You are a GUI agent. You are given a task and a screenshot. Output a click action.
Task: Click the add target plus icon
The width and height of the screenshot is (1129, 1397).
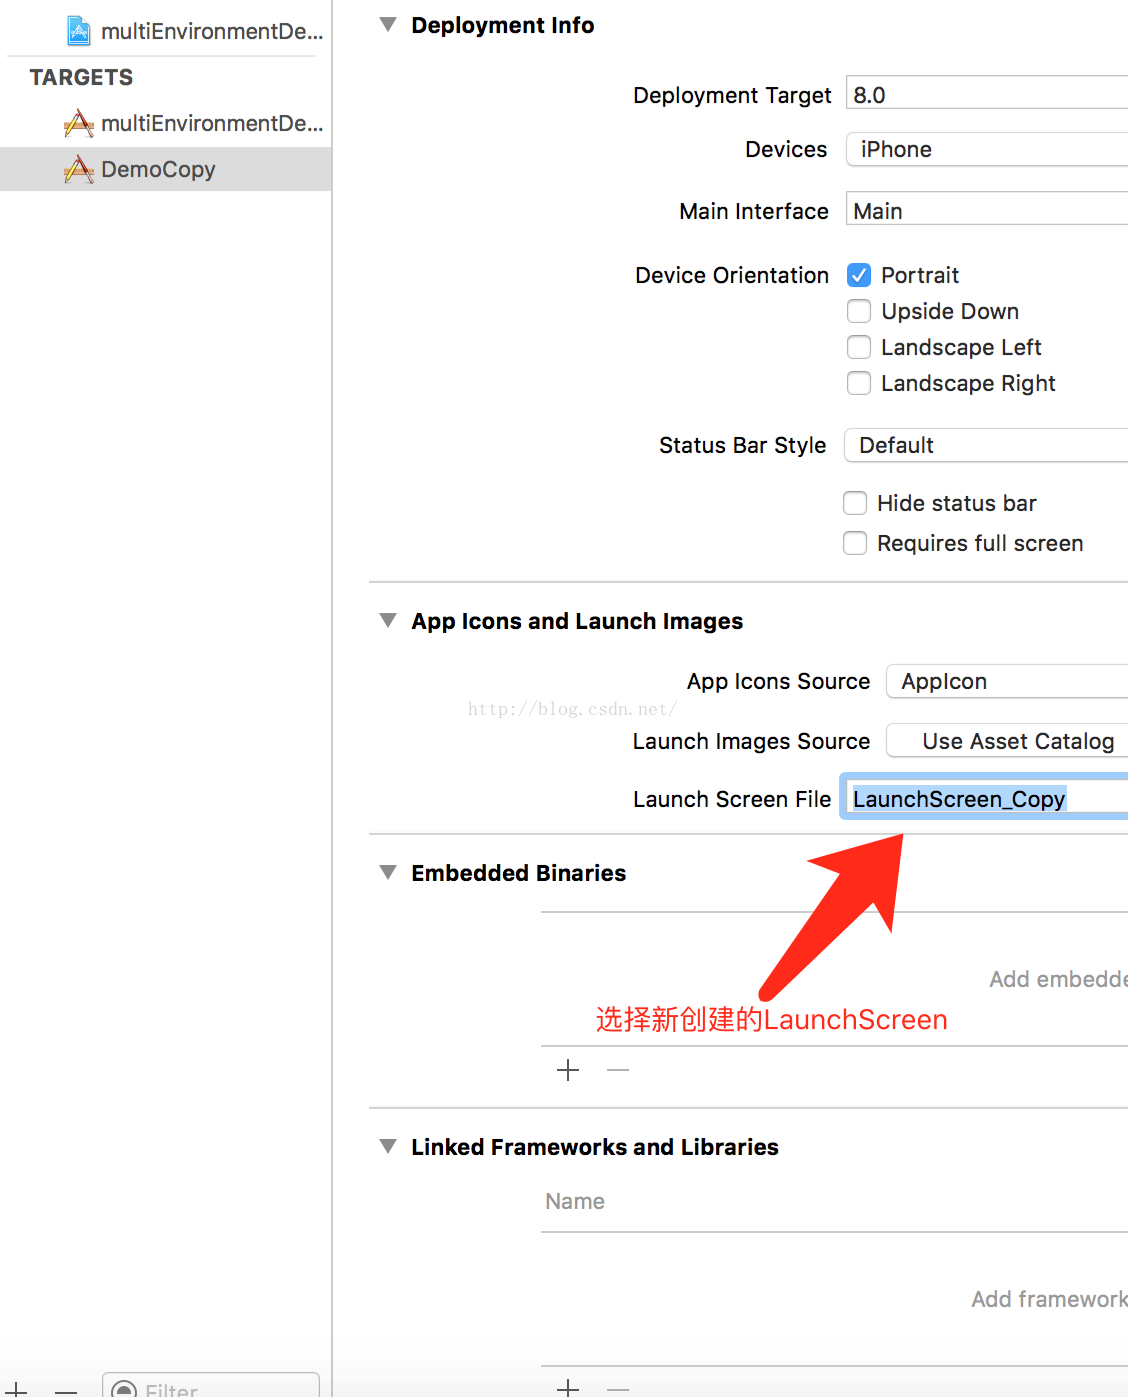pyautogui.click(x=17, y=1389)
